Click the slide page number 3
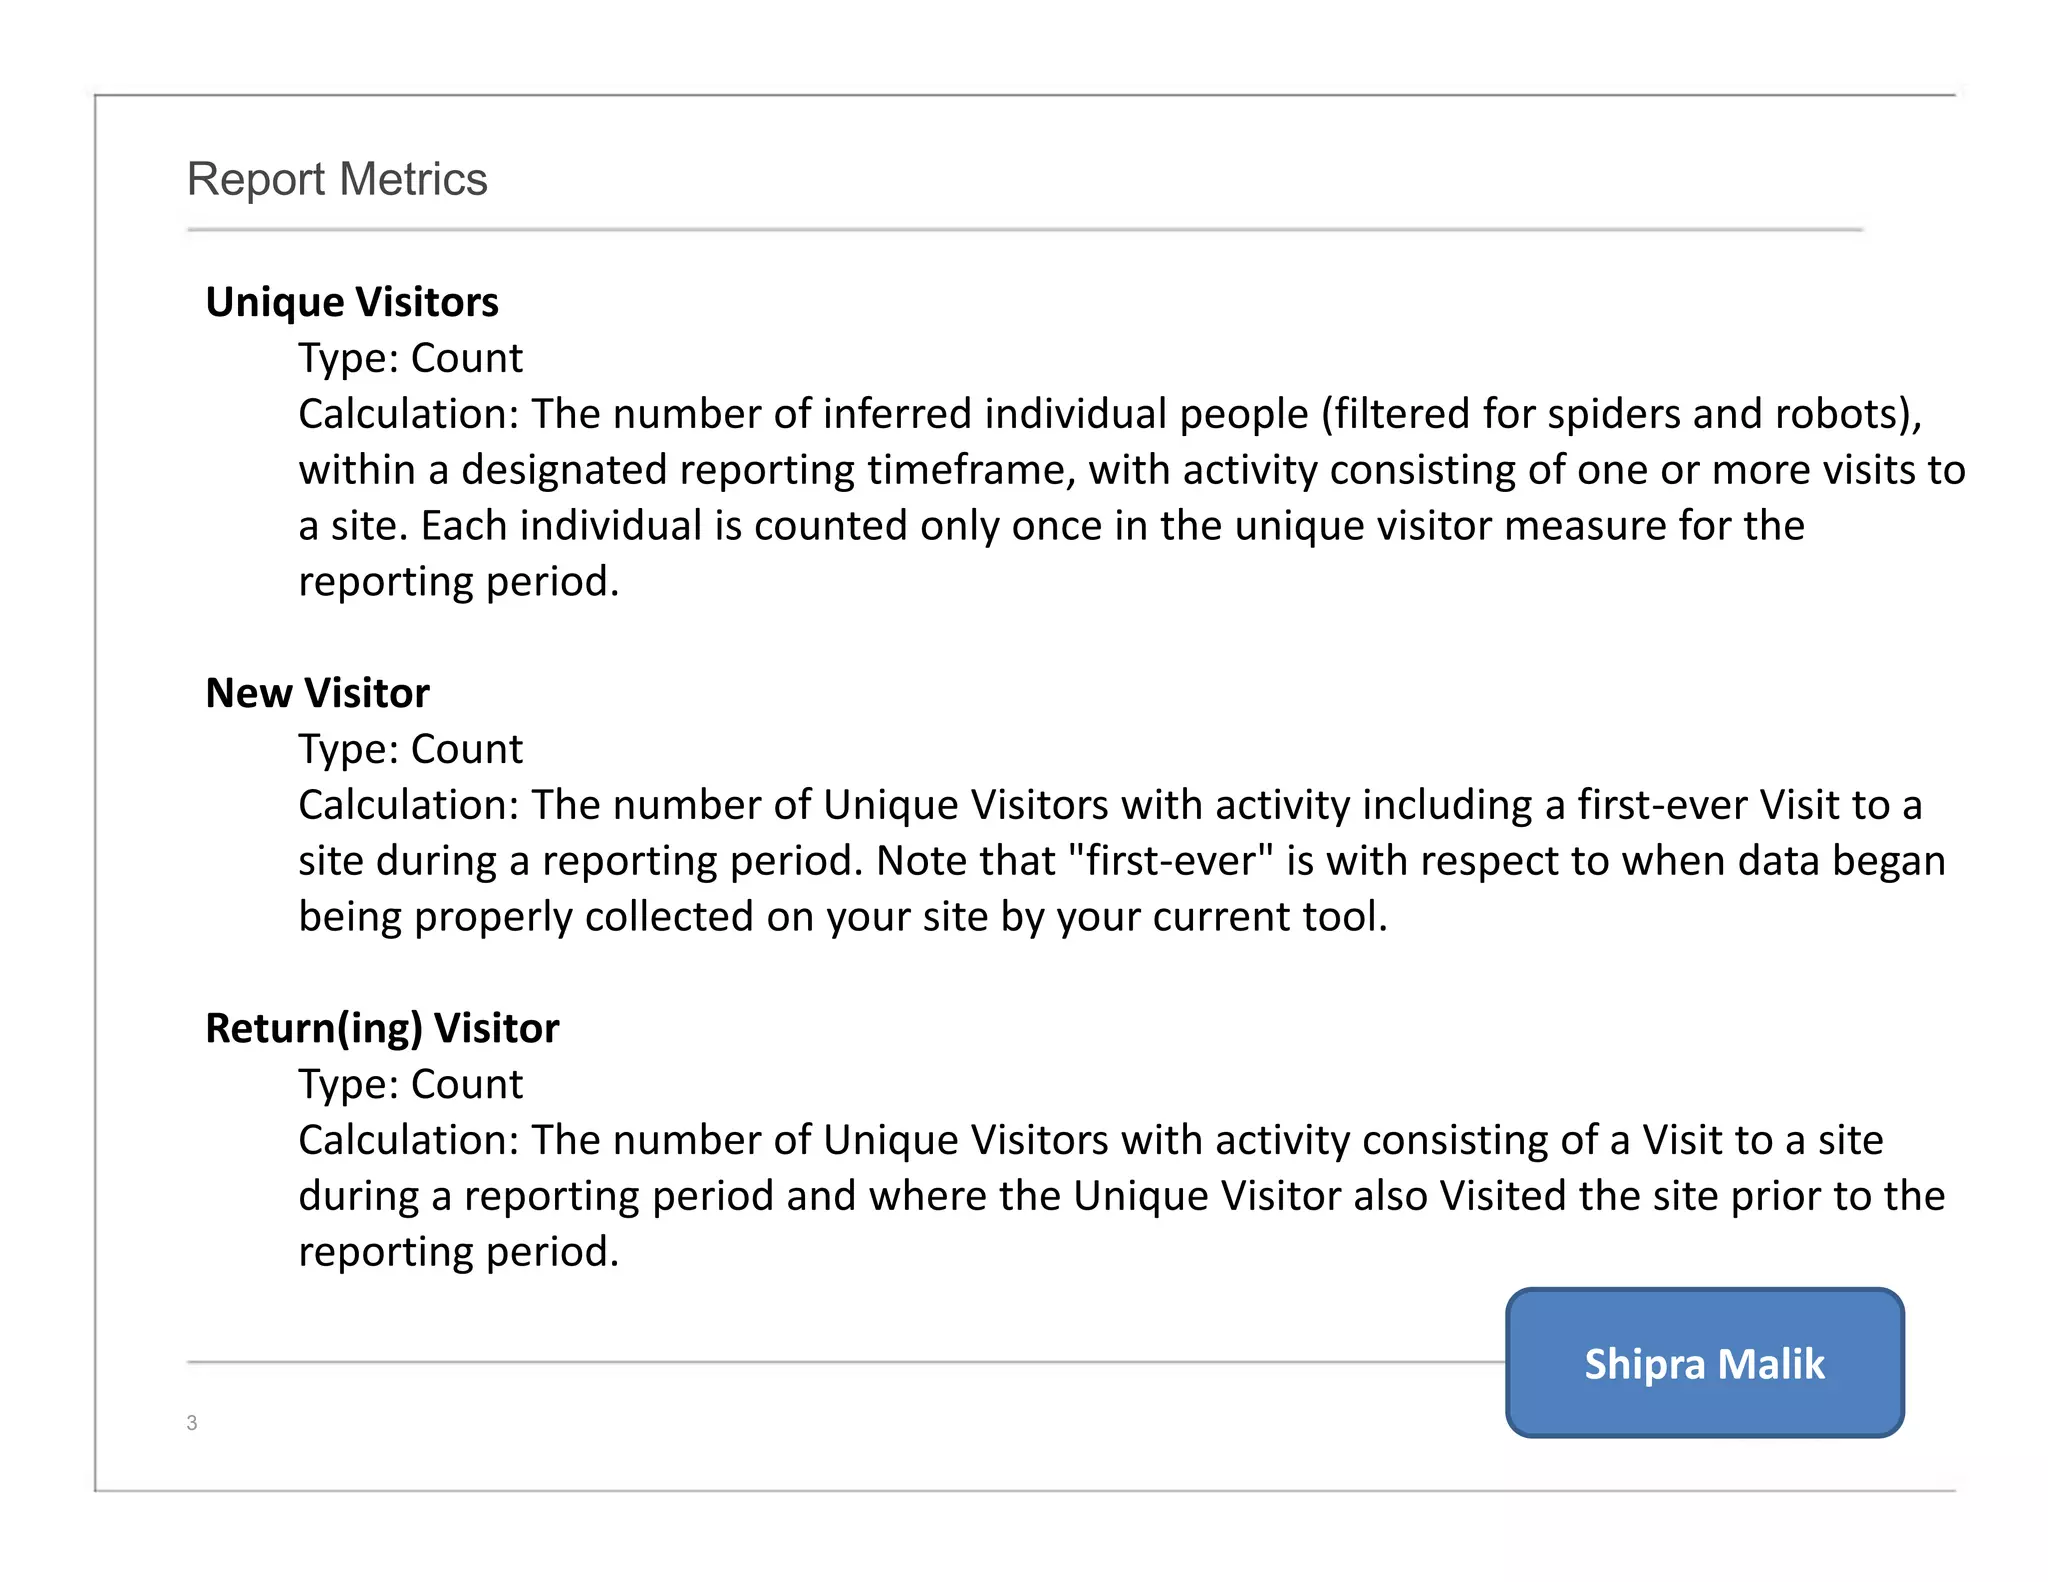The width and height of the screenshot is (2048, 1582). [192, 1423]
